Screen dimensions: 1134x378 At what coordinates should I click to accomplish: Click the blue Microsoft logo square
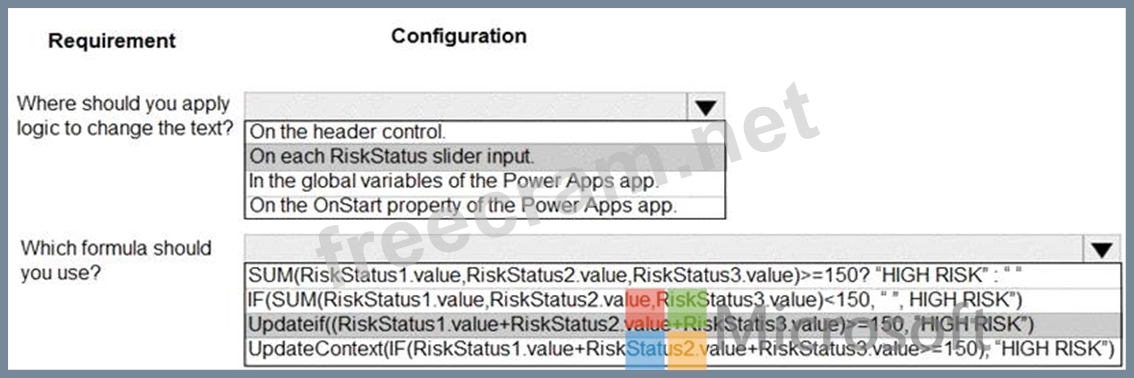pyautogui.click(x=645, y=350)
